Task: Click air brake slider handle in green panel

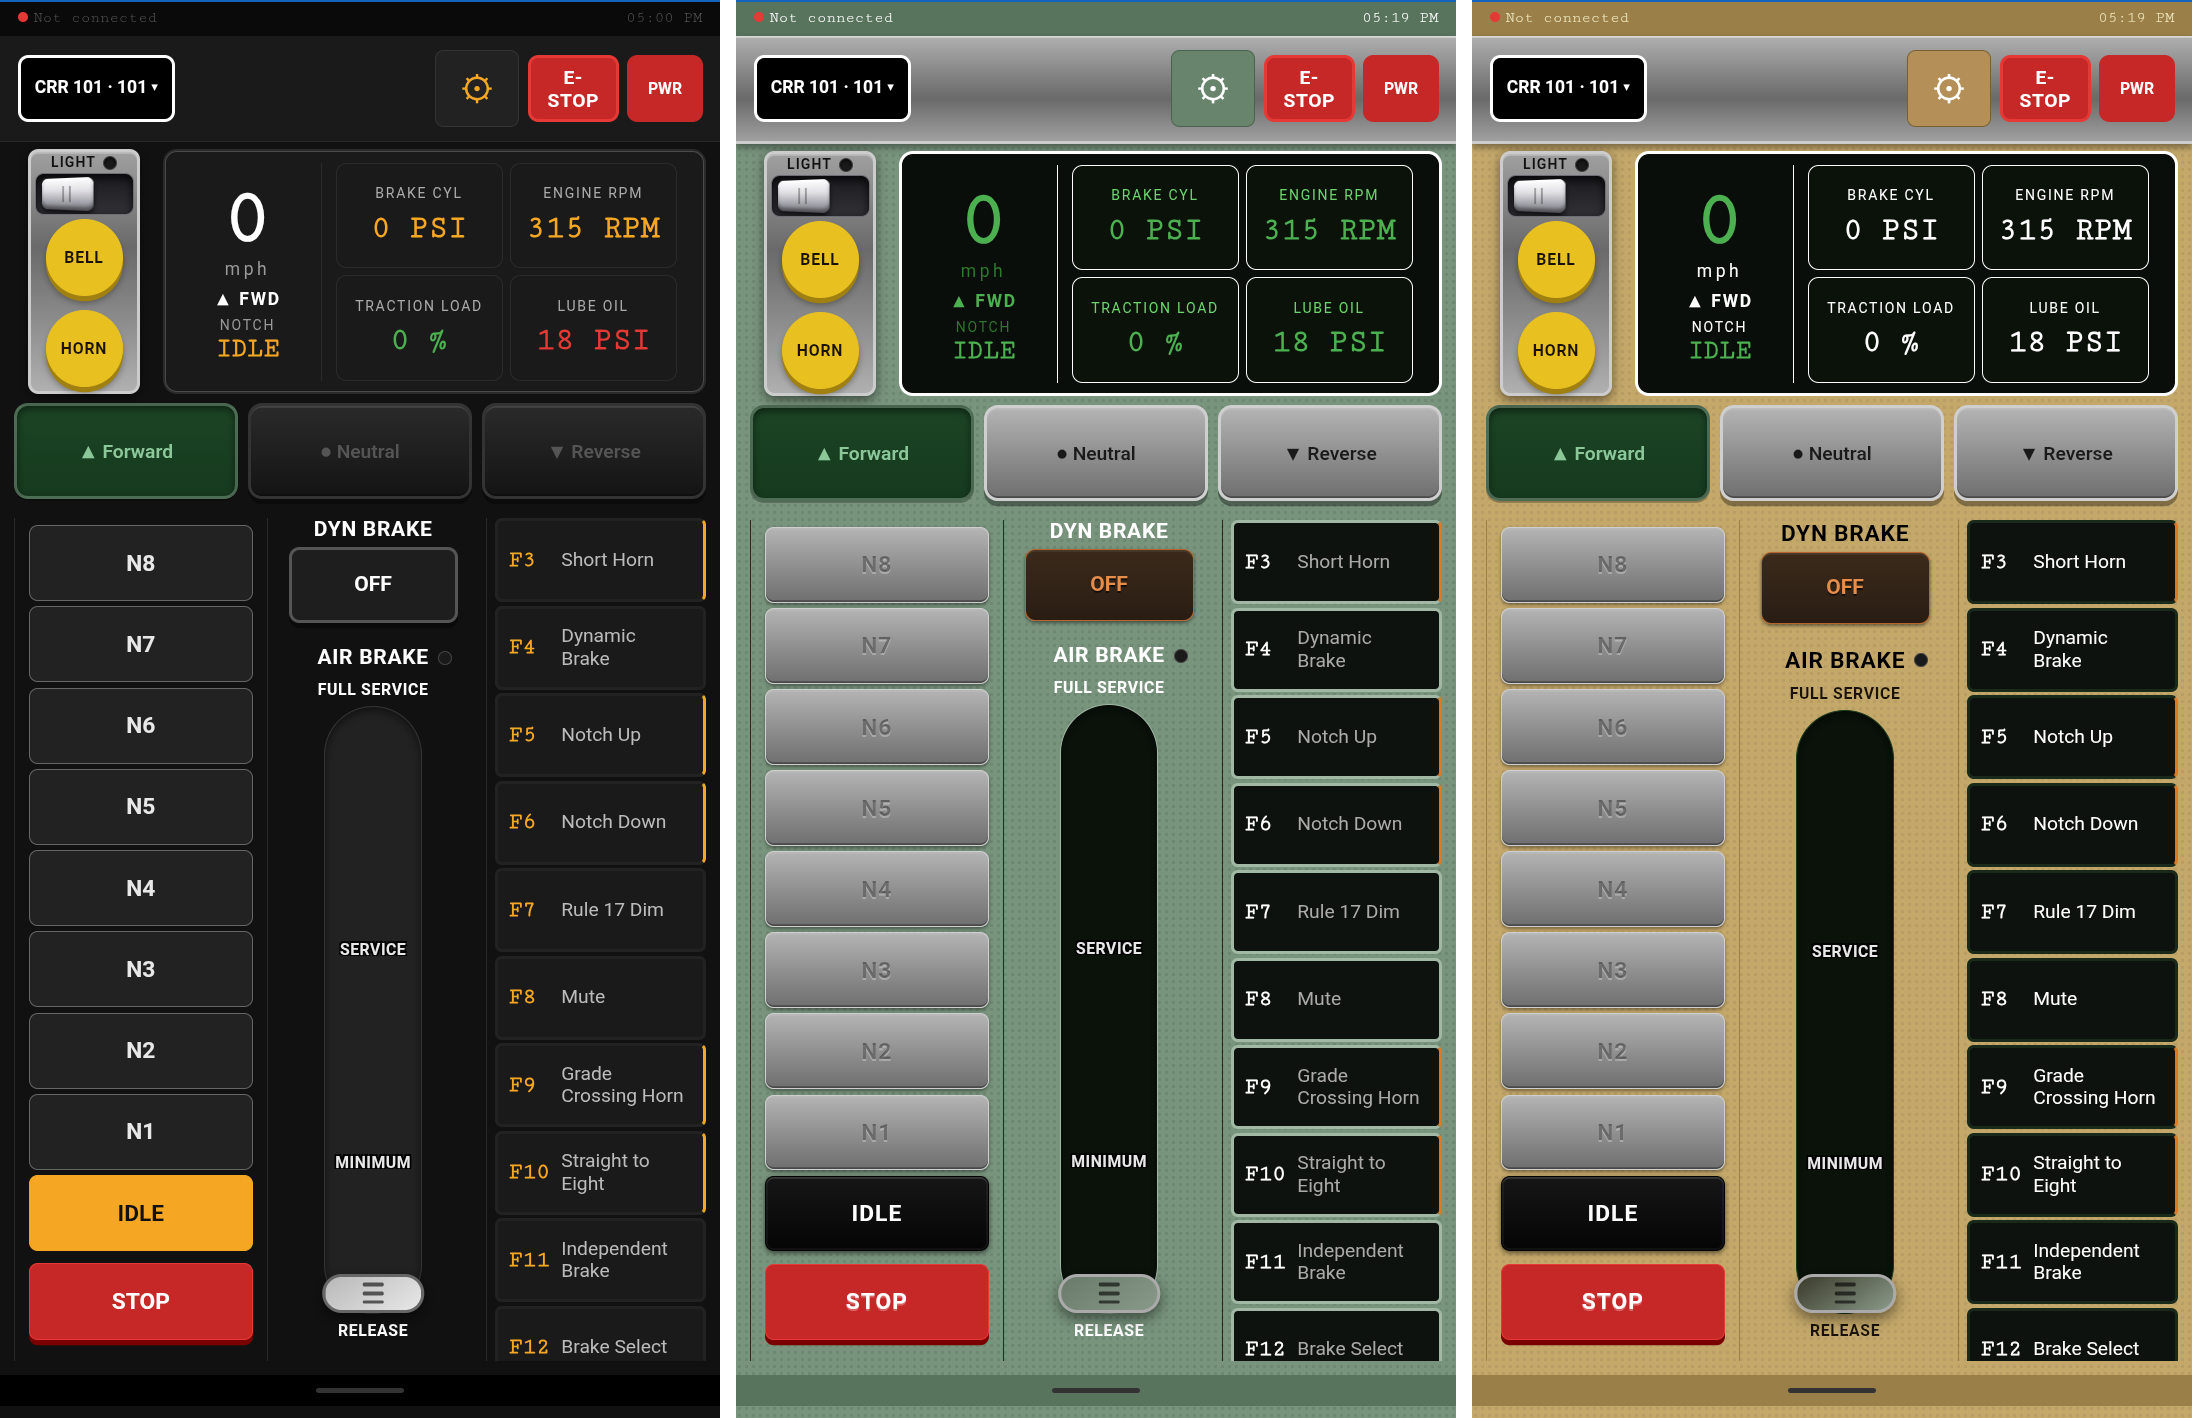Action: (x=1109, y=1293)
